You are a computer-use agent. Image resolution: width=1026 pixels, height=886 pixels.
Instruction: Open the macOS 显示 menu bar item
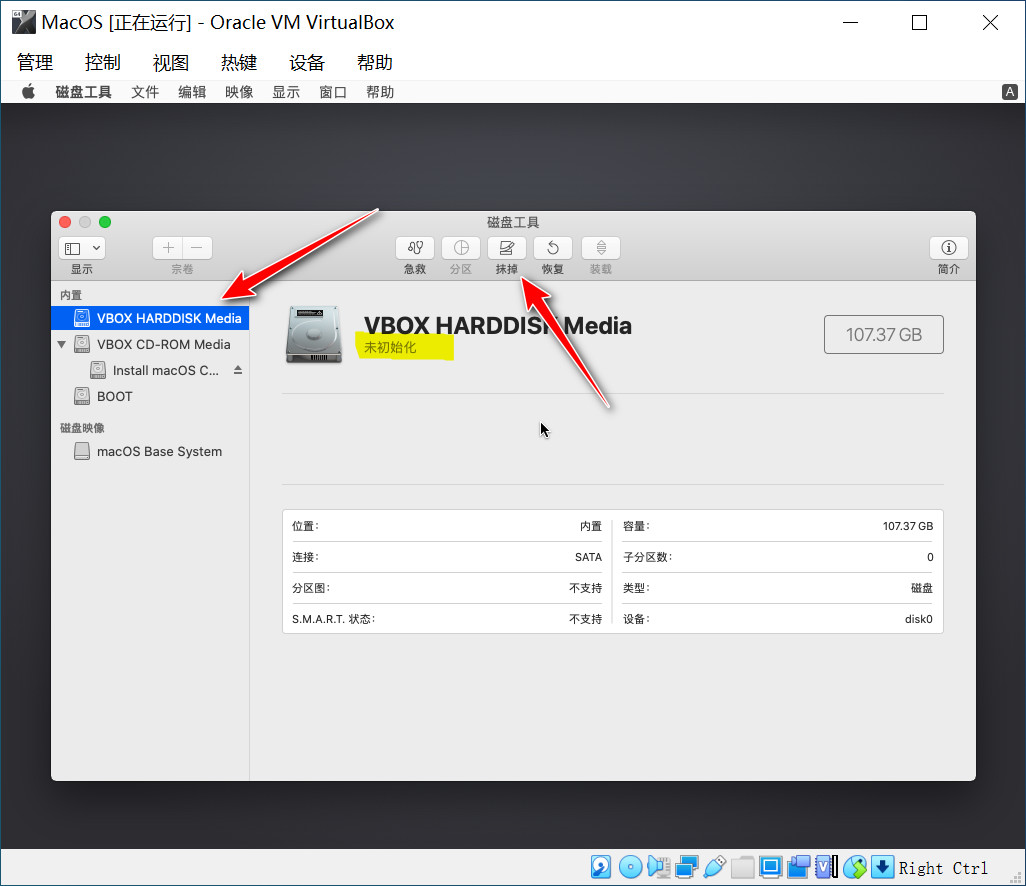[x=286, y=92]
